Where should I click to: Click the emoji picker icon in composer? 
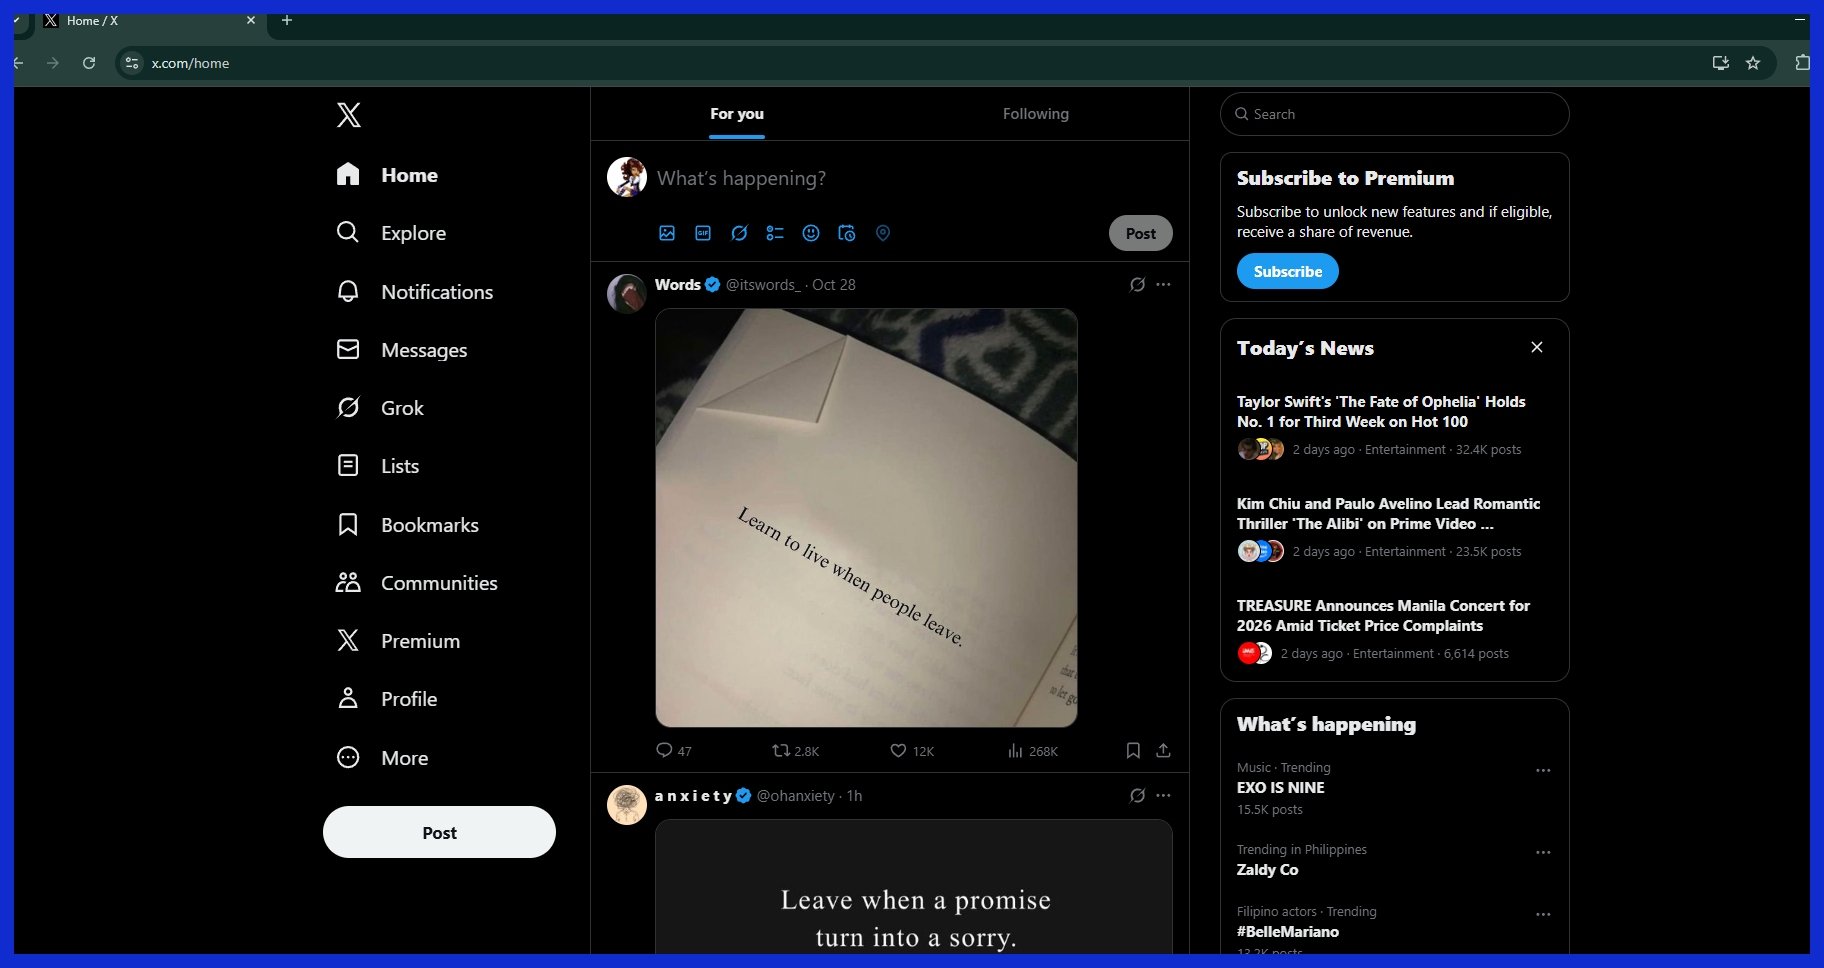click(x=811, y=233)
